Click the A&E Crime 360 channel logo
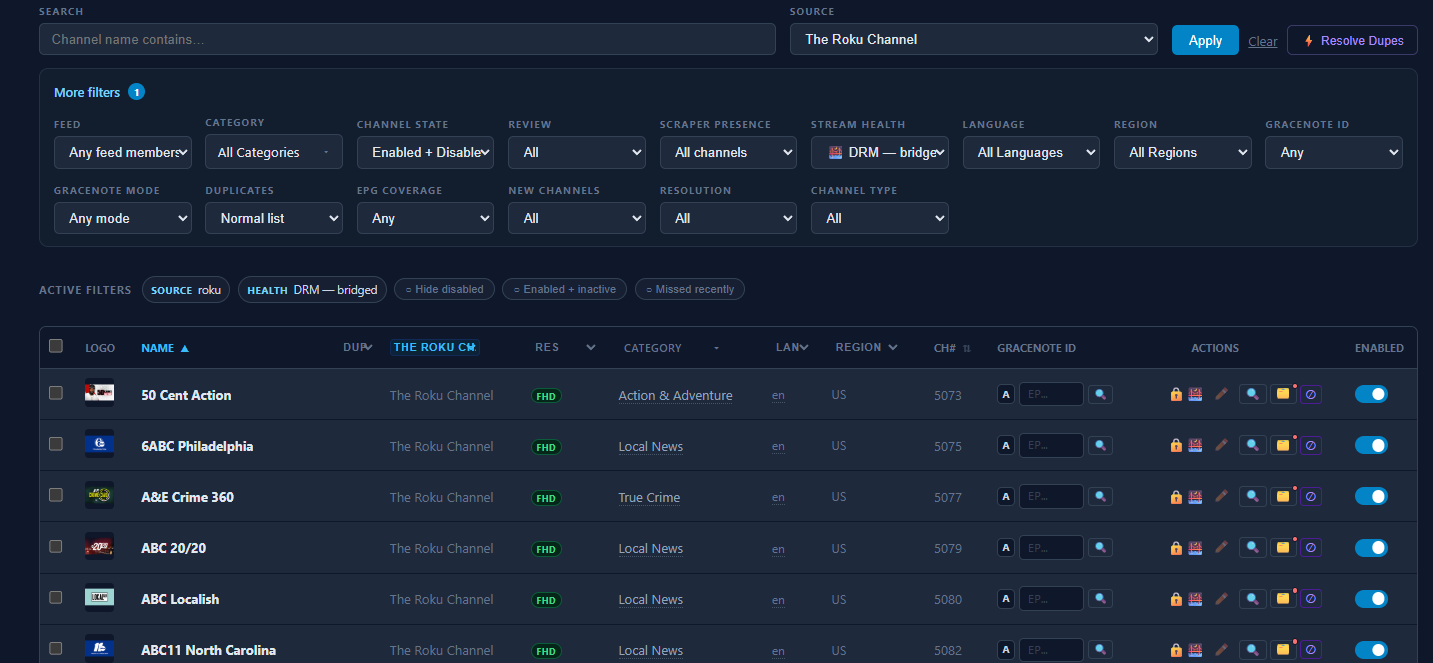 click(x=99, y=495)
